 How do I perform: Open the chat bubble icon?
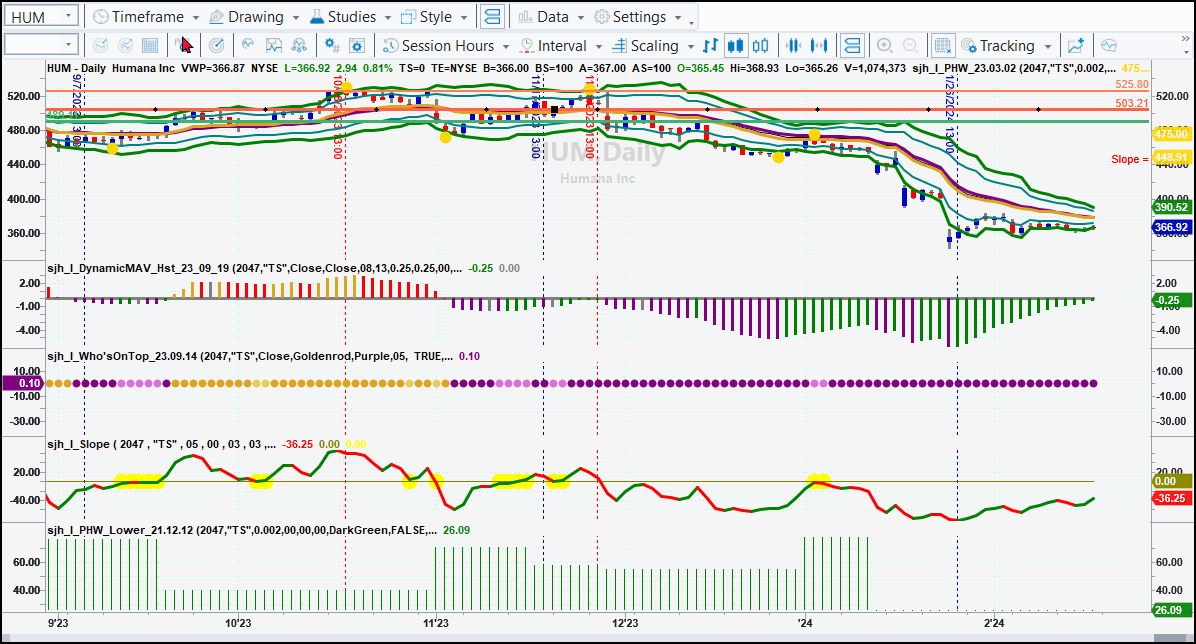[1109, 46]
